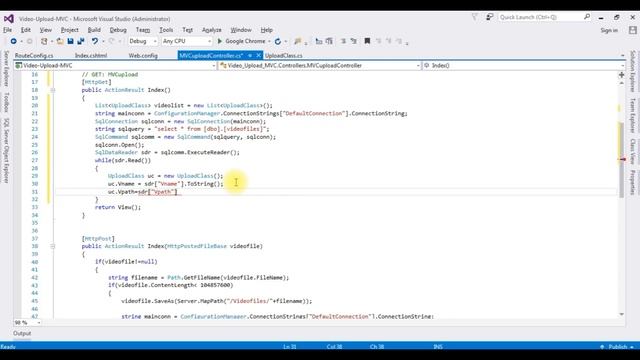Click the Navigate Forward toolbar icon
This screenshot has height=360, width=640.
pos(29,41)
